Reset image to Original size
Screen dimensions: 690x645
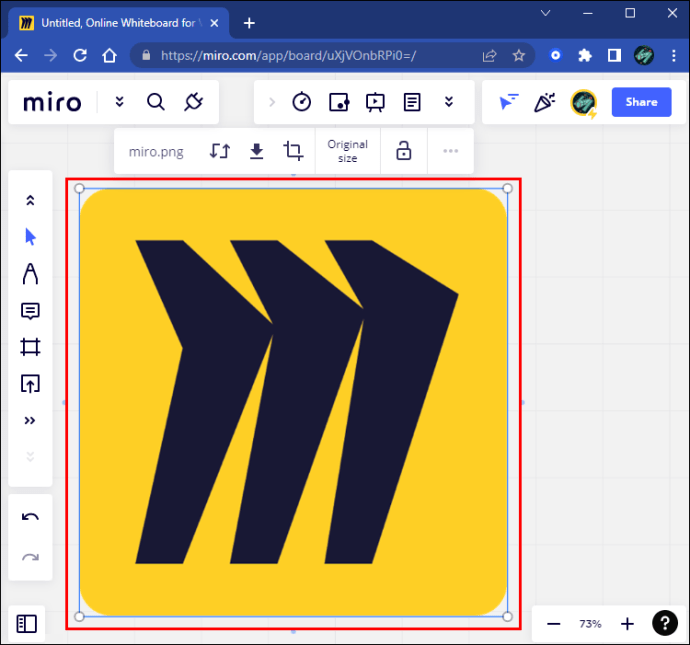coord(347,151)
